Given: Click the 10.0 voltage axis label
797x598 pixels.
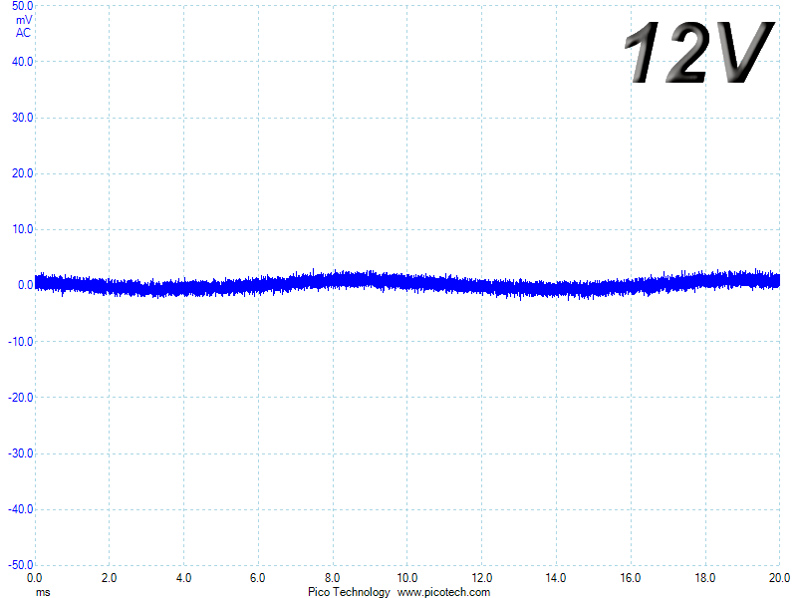Looking at the screenshot, I should pos(22,229).
